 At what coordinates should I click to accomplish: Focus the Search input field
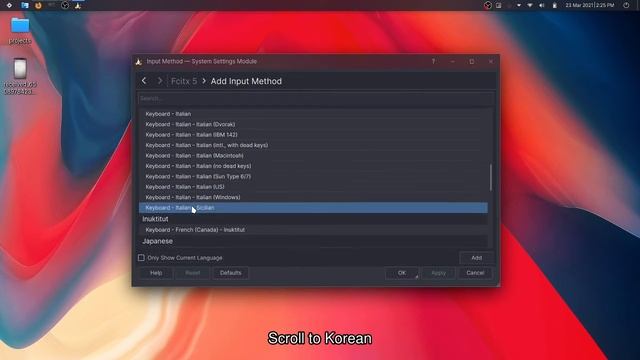(316, 98)
